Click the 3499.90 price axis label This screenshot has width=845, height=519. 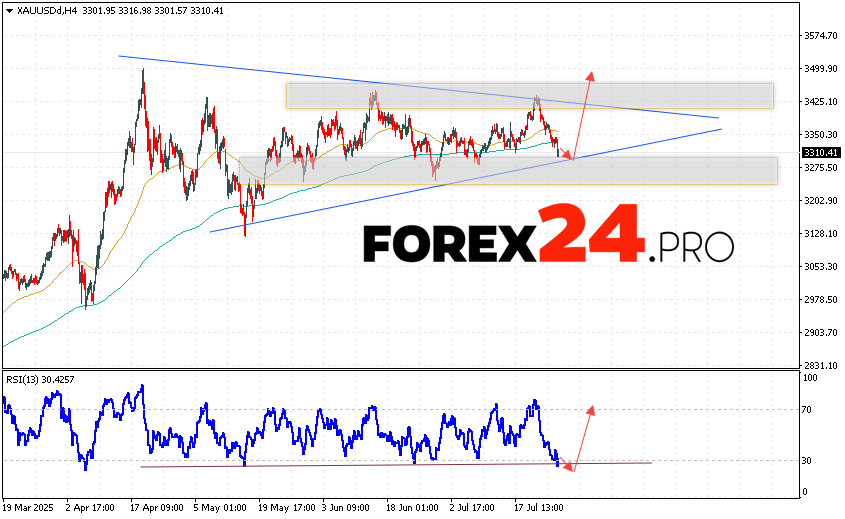pos(821,68)
